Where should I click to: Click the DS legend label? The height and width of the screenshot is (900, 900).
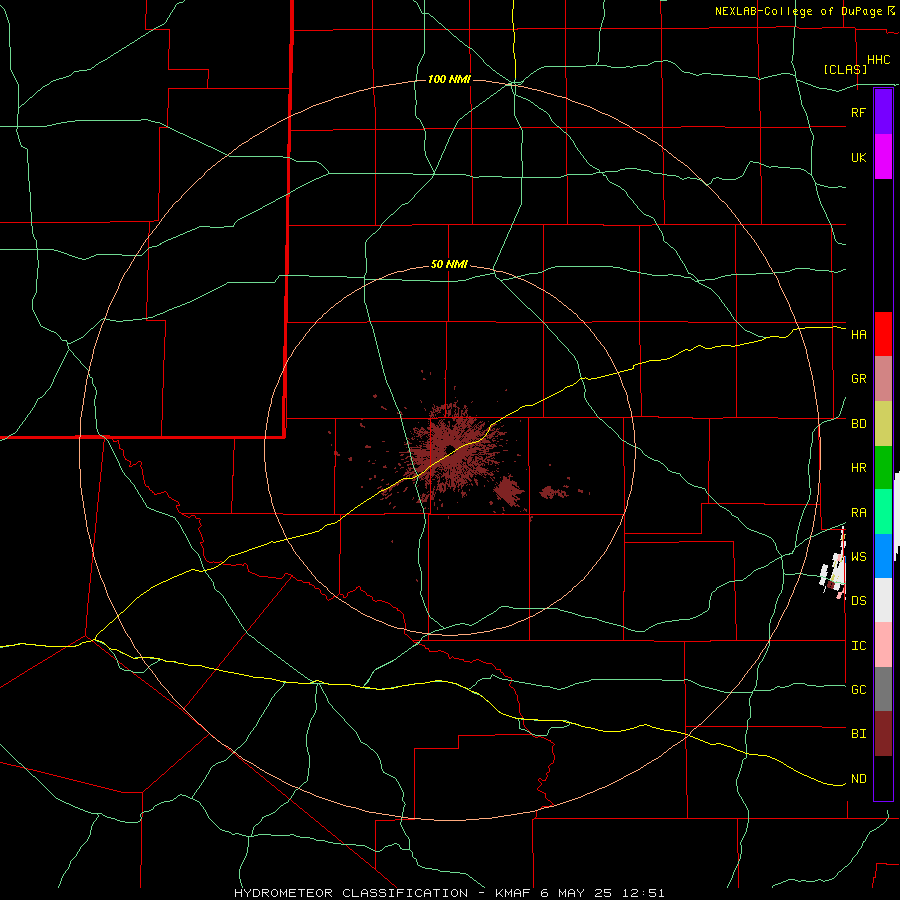tap(858, 601)
